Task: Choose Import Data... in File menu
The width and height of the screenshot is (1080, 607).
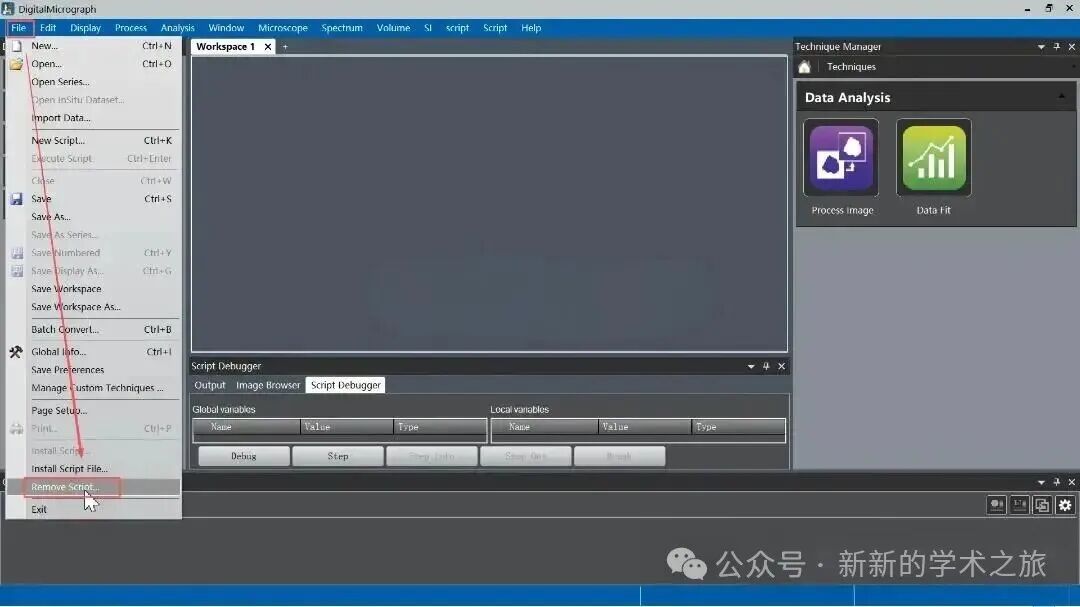Action: click(94, 118)
